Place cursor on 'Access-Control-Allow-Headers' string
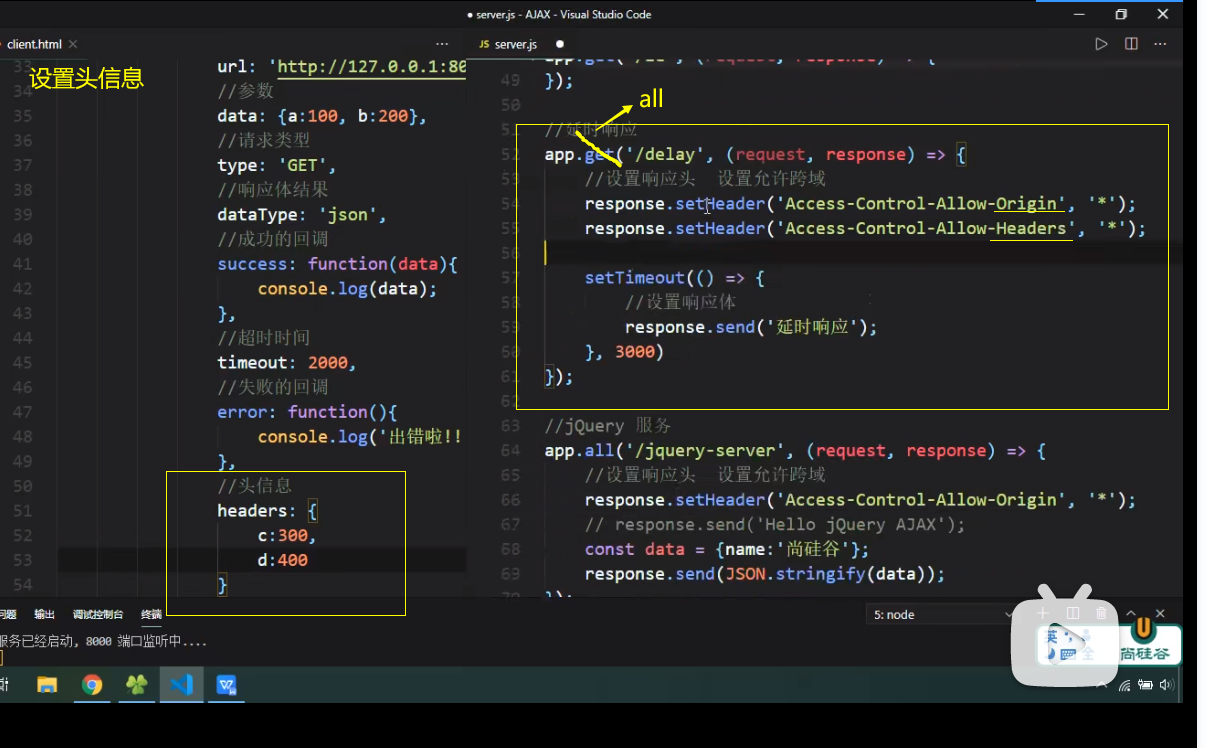1230x748 pixels. pos(931,229)
